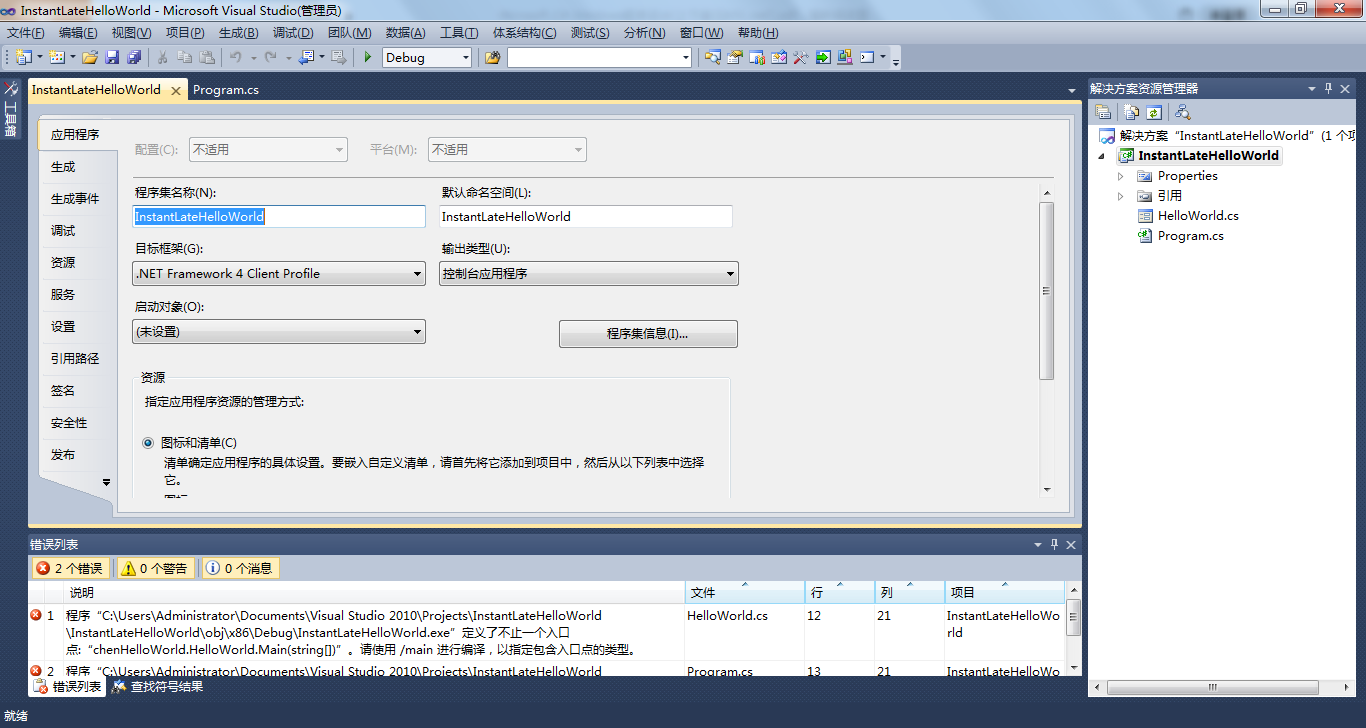Open the 生成(B) menu

pos(238,33)
